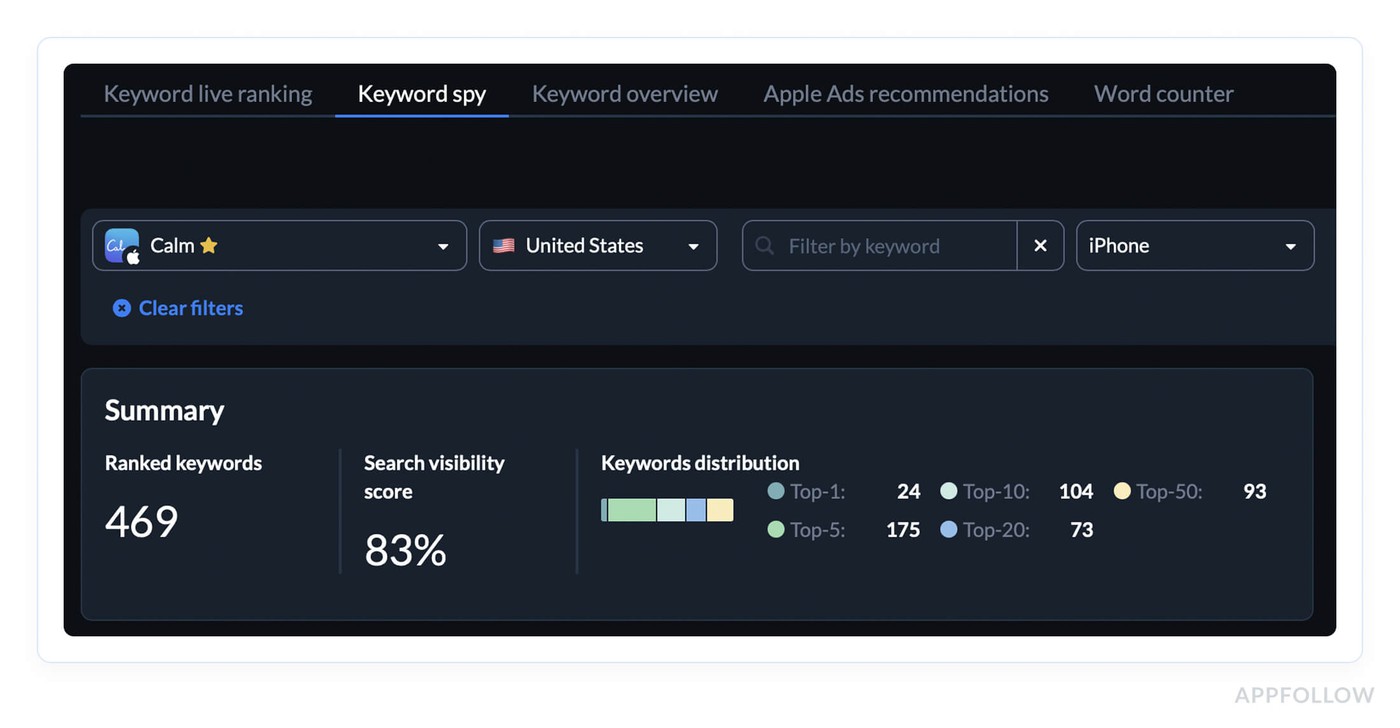Switch to Keyword live ranking tab
Screen dimensions: 1400x728
click(208, 94)
